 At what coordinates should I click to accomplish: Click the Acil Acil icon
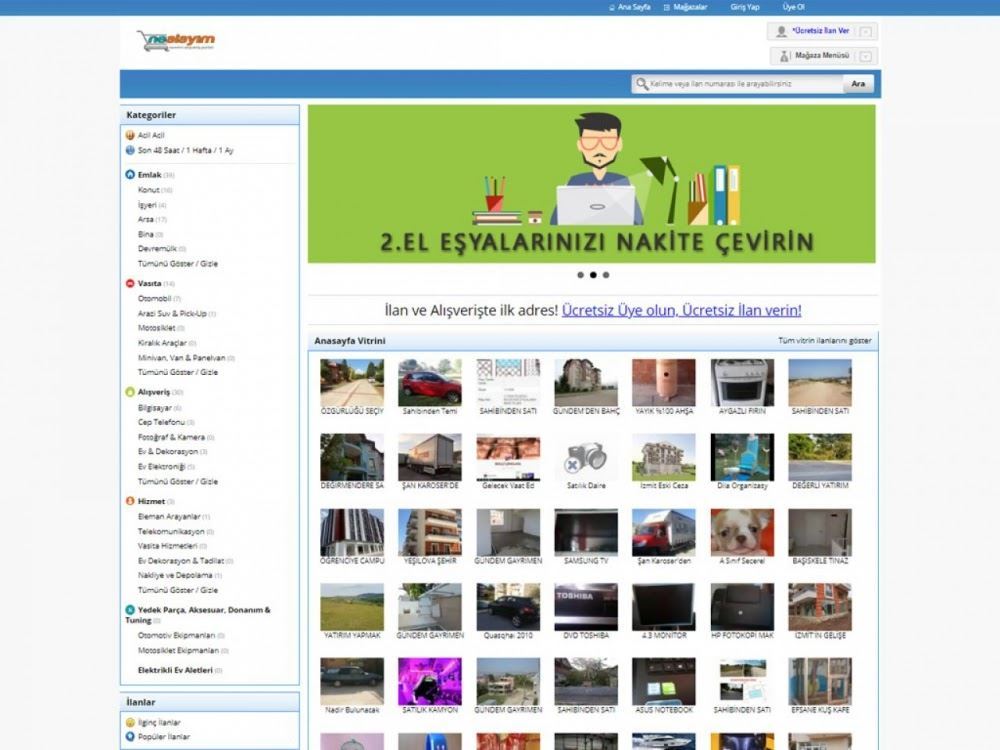(x=130, y=135)
